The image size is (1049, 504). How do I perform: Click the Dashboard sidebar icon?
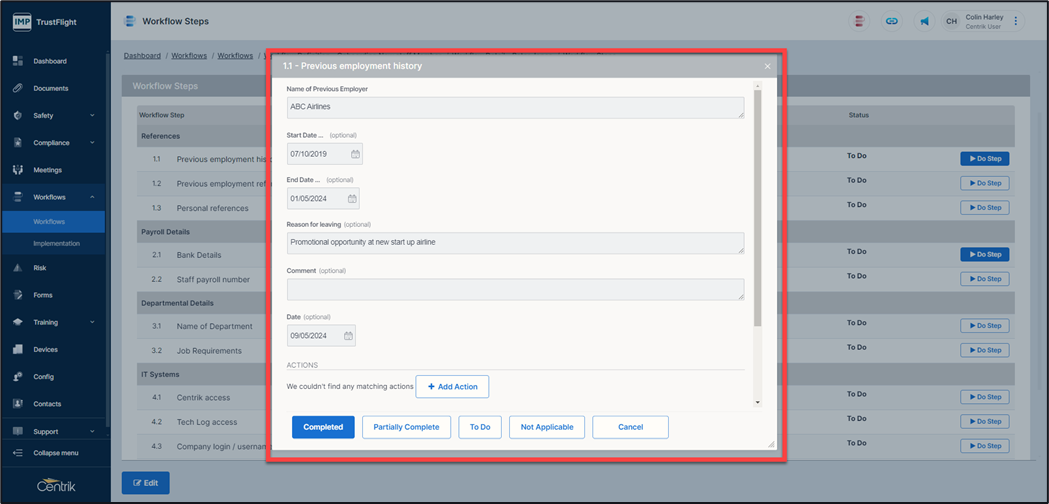[18, 61]
